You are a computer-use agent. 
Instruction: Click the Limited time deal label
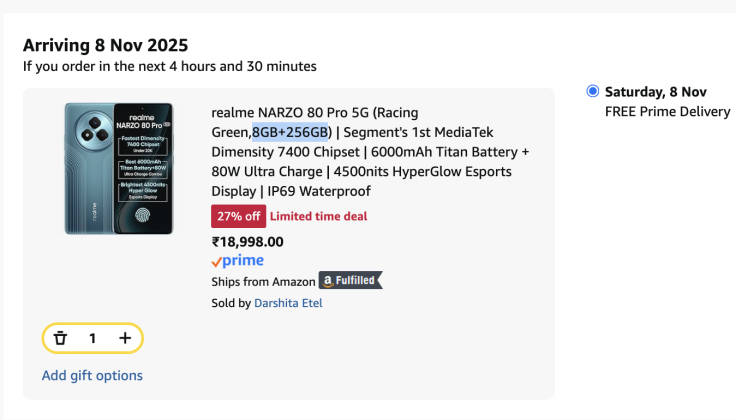(x=318, y=216)
